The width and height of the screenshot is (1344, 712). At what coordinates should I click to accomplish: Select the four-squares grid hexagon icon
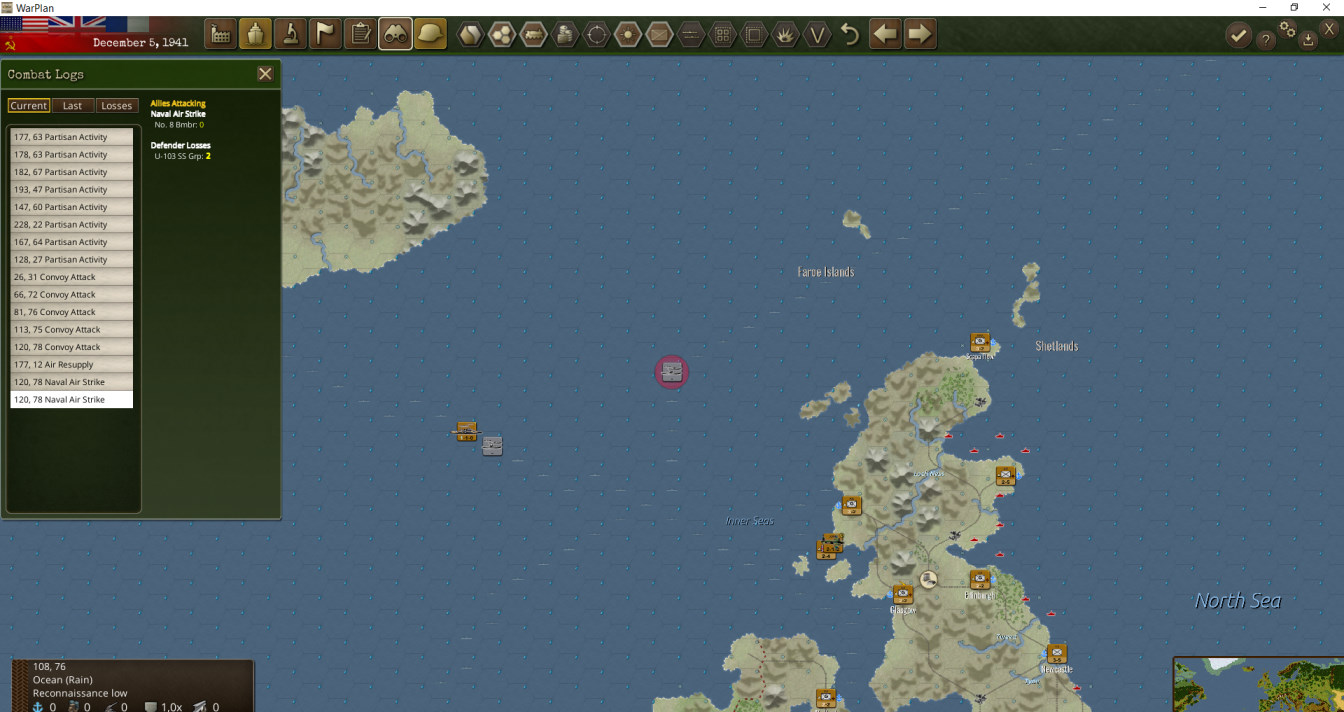(x=722, y=35)
